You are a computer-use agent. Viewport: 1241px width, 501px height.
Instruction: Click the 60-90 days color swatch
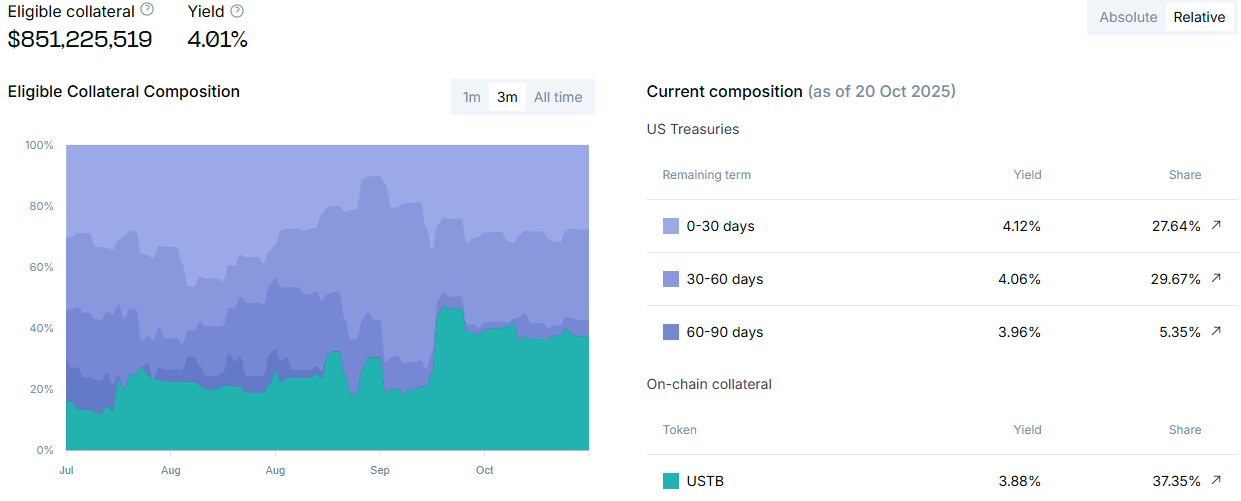click(671, 332)
